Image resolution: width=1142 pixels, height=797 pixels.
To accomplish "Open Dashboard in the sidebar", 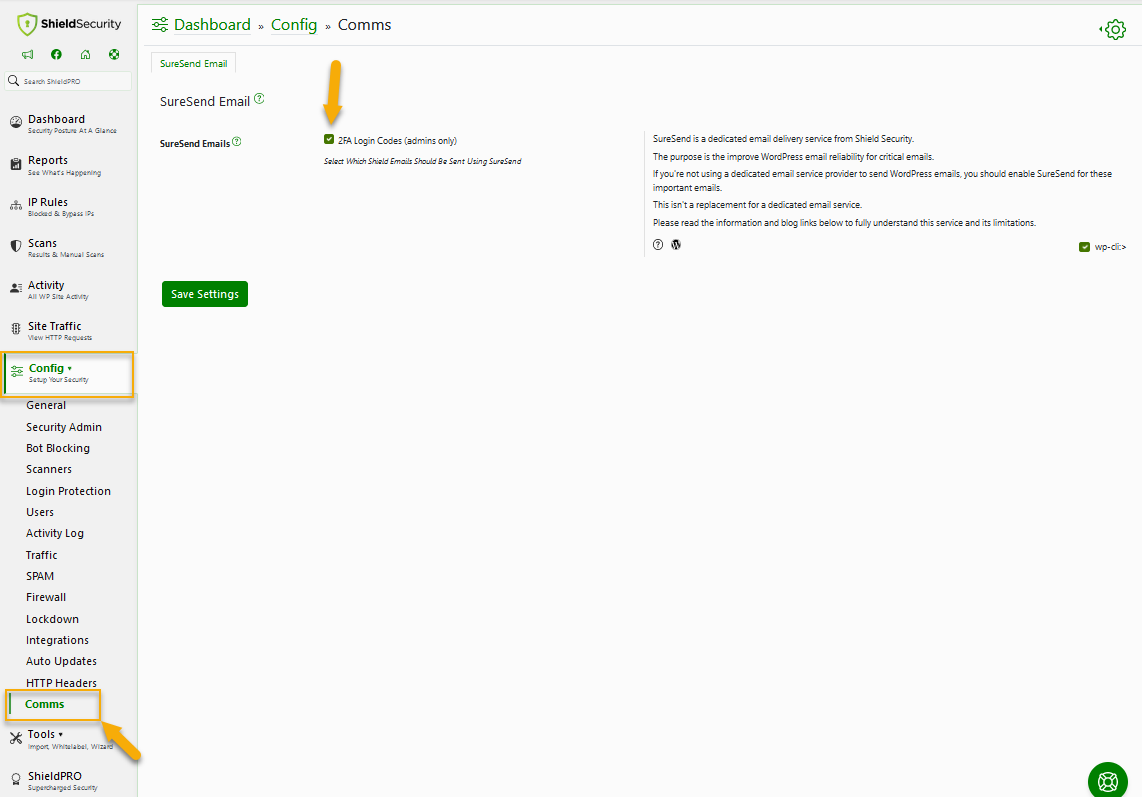I will point(68,123).
